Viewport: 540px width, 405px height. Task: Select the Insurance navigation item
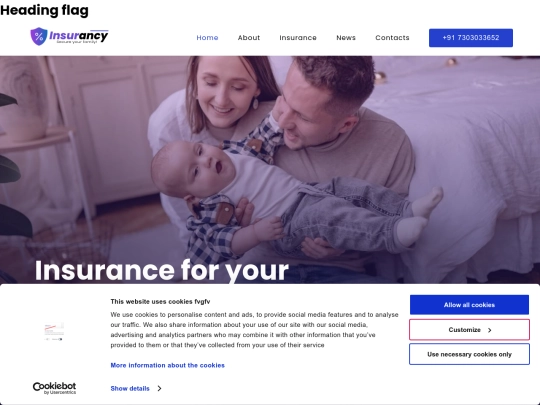click(x=298, y=38)
